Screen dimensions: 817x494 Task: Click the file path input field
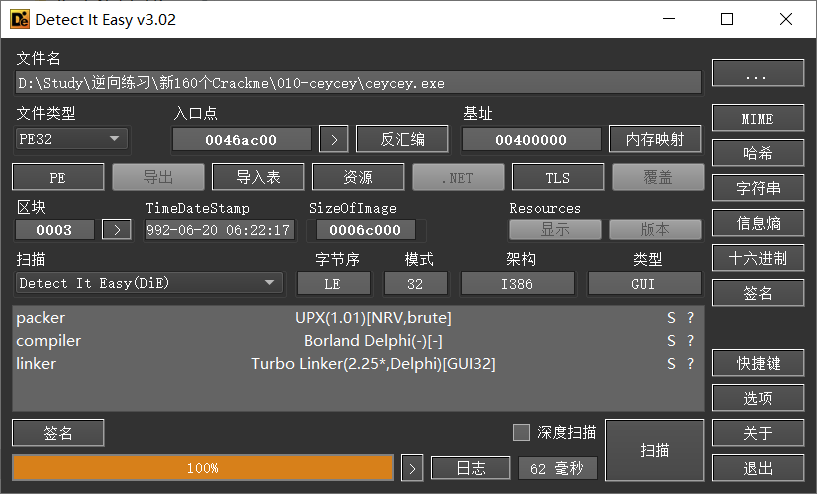point(358,83)
